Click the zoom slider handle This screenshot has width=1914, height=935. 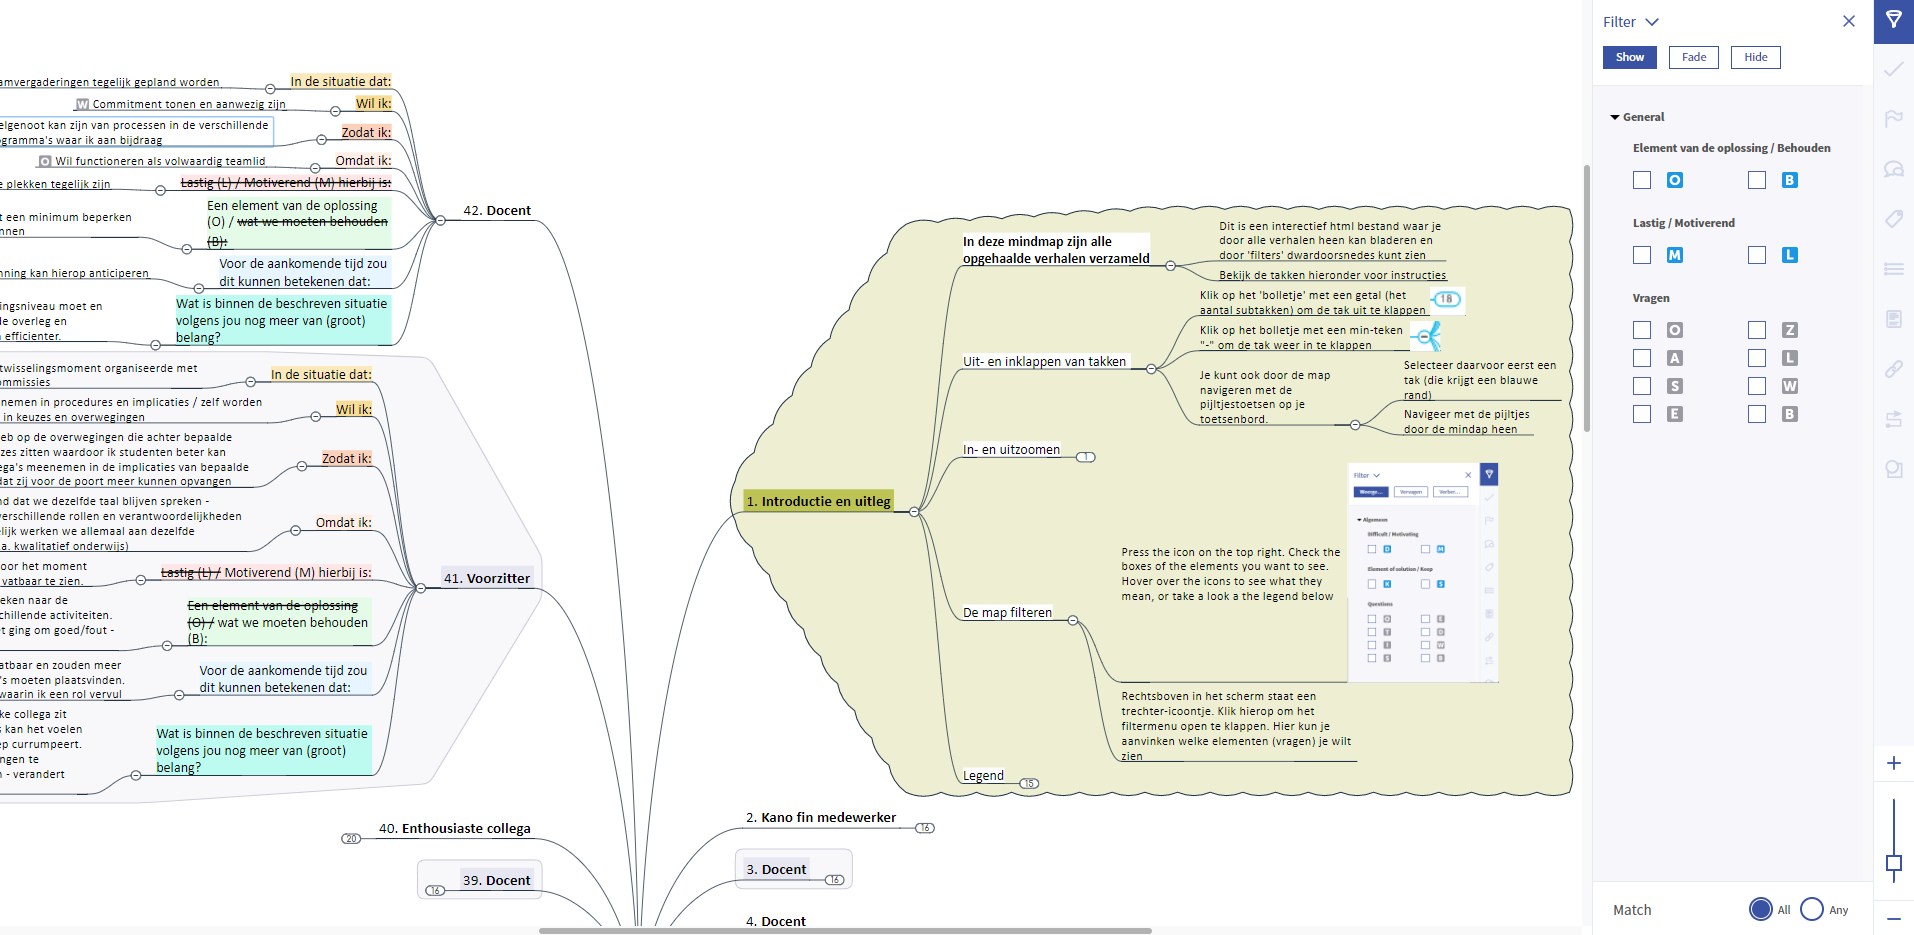click(x=1893, y=863)
